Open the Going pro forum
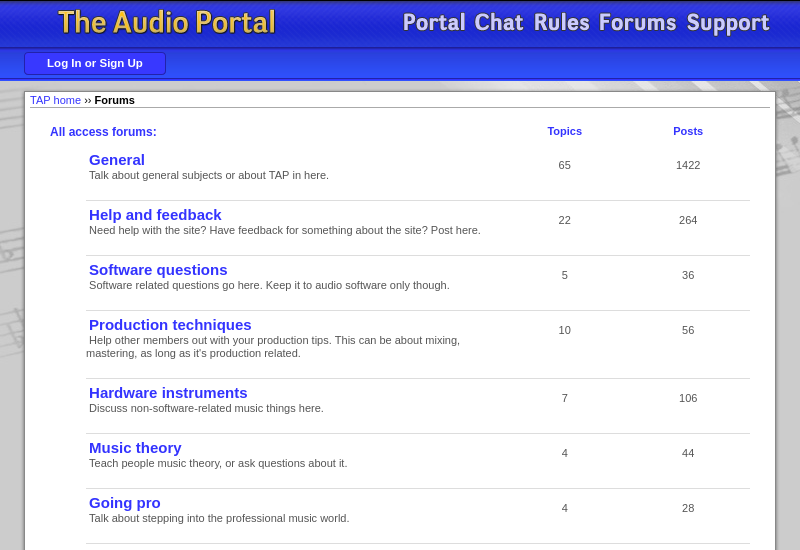Viewport: 800px width, 550px height. tap(125, 503)
